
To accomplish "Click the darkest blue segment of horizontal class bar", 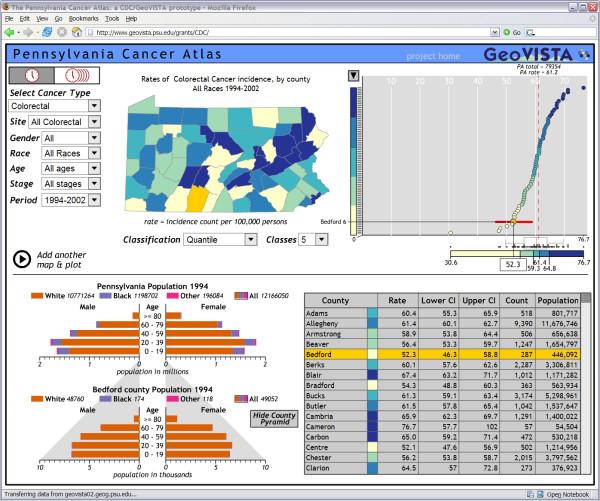I will (x=566, y=254).
